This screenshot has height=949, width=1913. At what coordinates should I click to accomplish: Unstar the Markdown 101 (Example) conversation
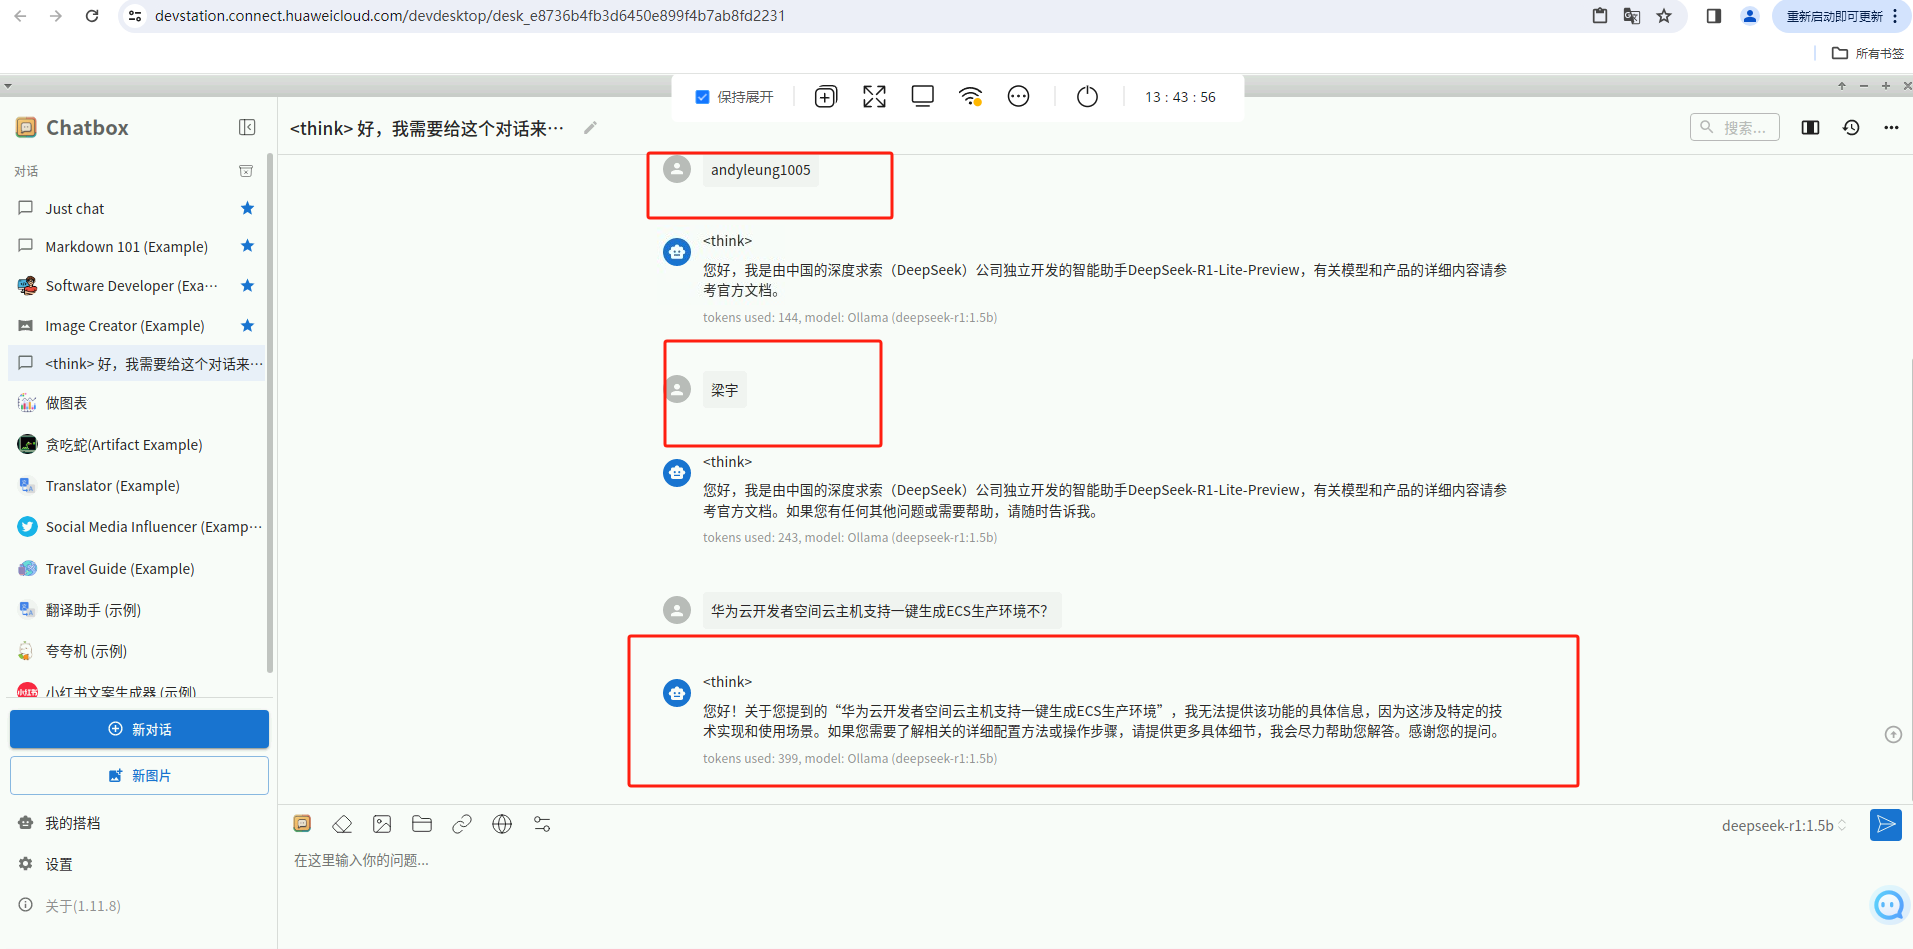coord(247,246)
